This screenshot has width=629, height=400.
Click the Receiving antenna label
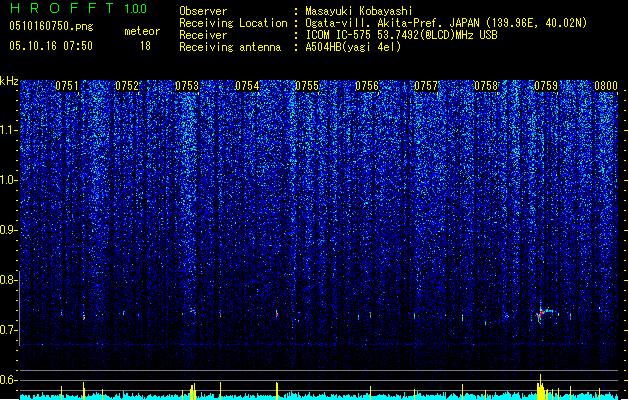[x=230, y=47]
